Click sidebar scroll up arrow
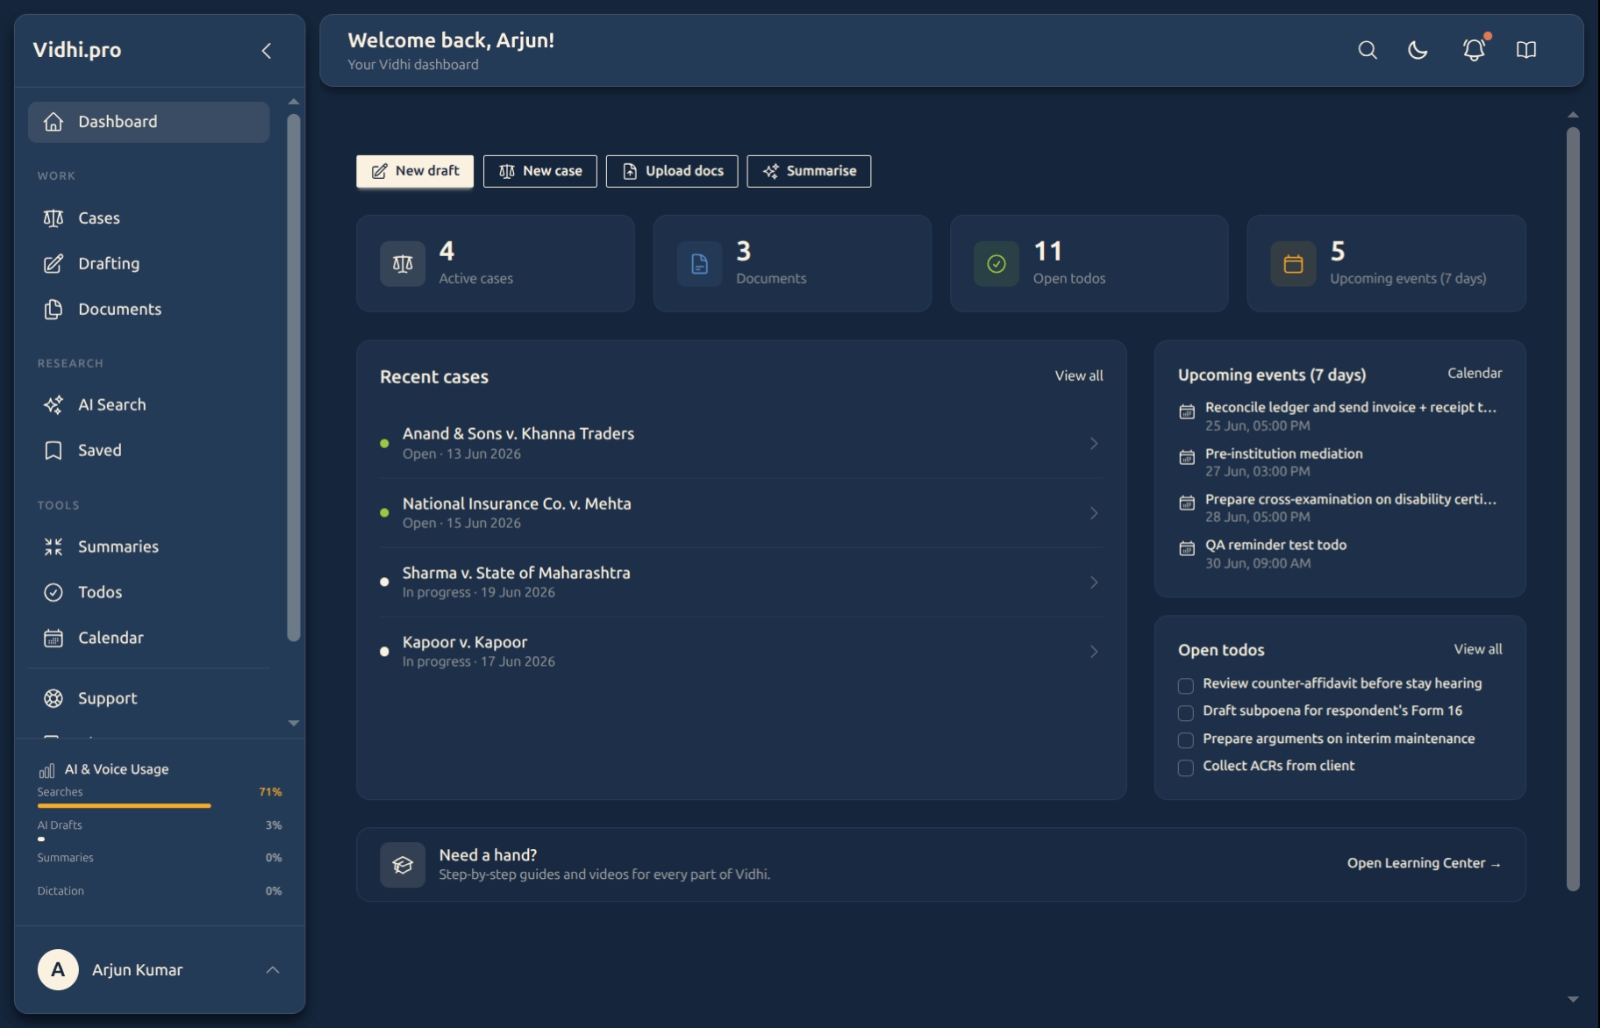The width and height of the screenshot is (1600, 1028). point(294,102)
